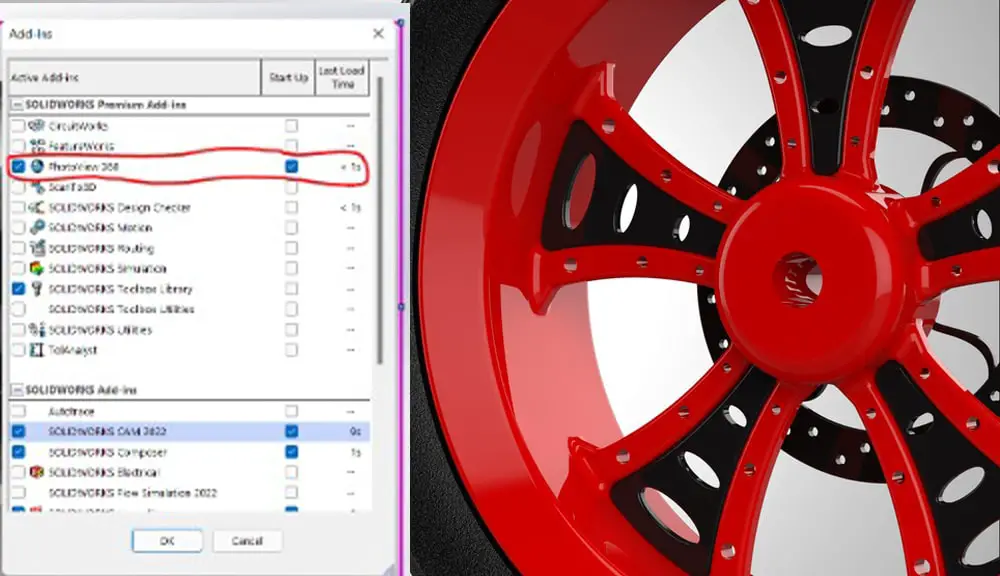Screen dimensions: 1000x576
Task: Click the SOLIDWORKS Electrical icon
Action: coord(37,472)
